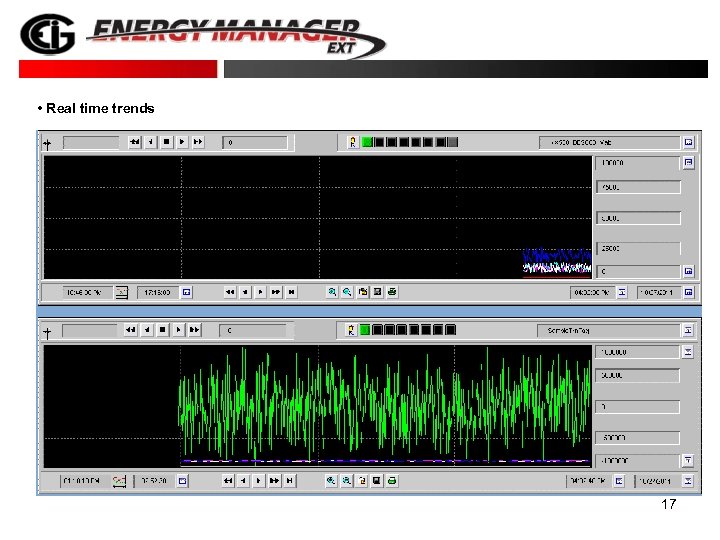The height and width of the screenshot is (540, 720).
Task: Open the pen selector icon in the bottom trend
Action: pos(351,330)
